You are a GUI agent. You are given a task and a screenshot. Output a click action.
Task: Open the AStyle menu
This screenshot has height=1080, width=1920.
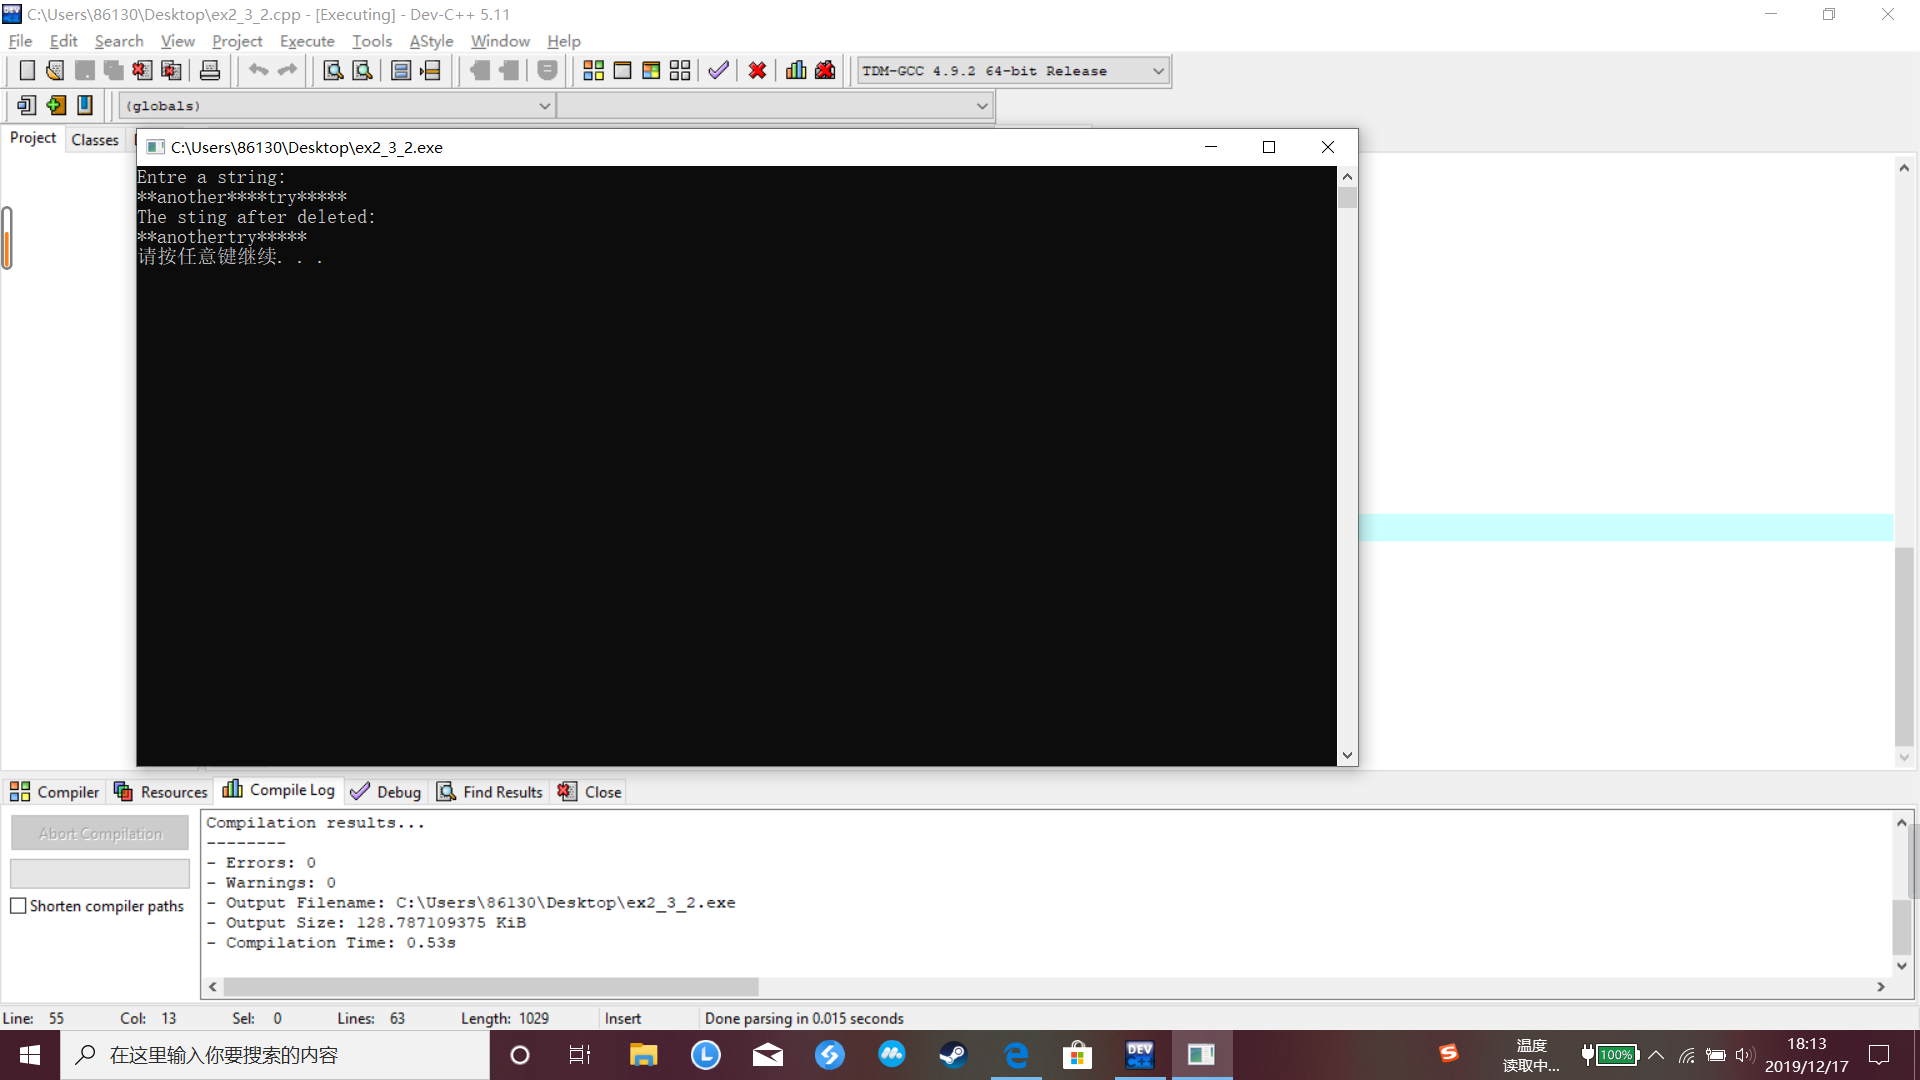click(431, 41)
